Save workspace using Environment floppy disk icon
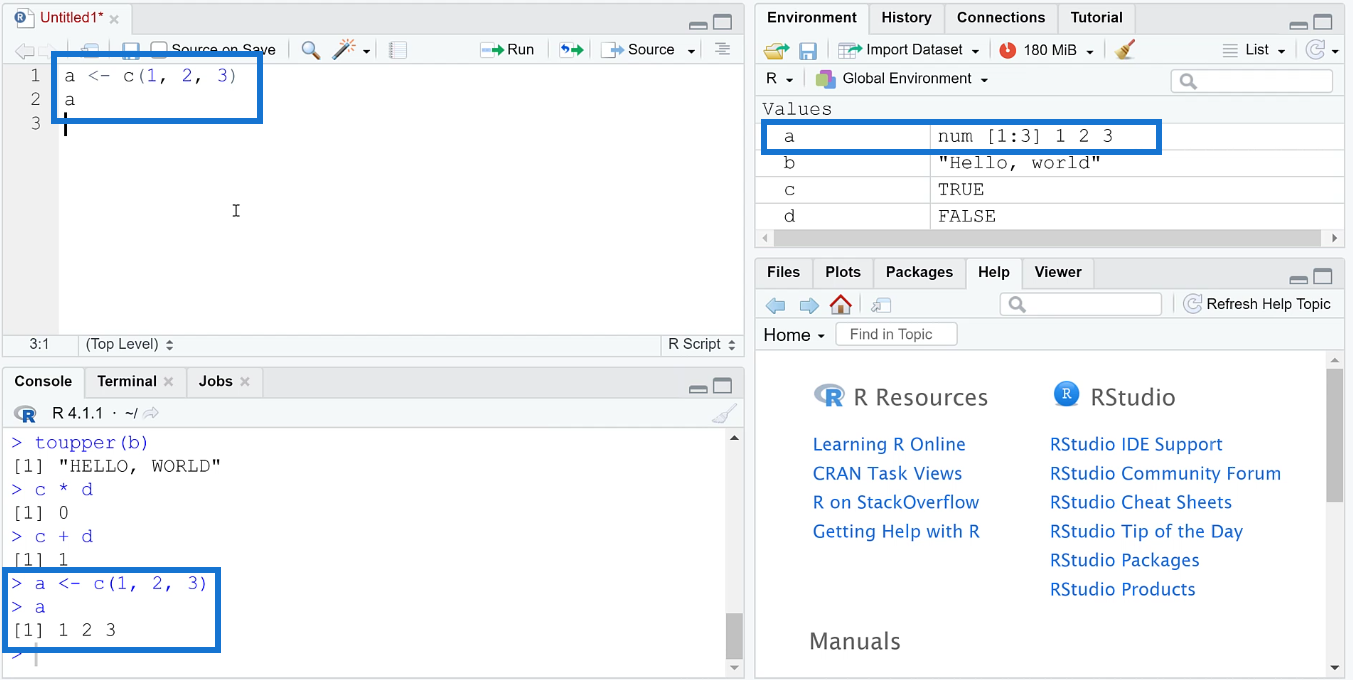 pos(808,50)
